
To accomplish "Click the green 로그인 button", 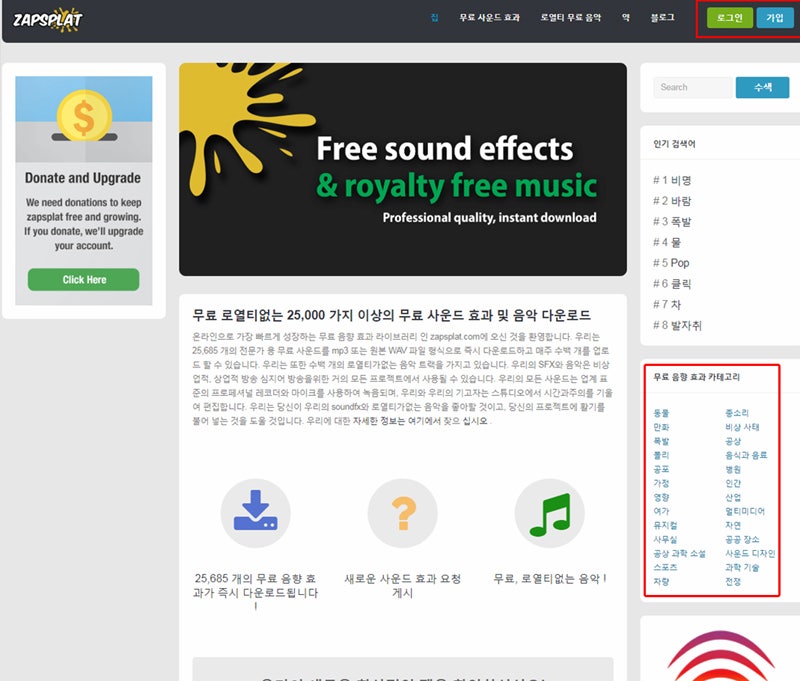I will click(730, 18).
